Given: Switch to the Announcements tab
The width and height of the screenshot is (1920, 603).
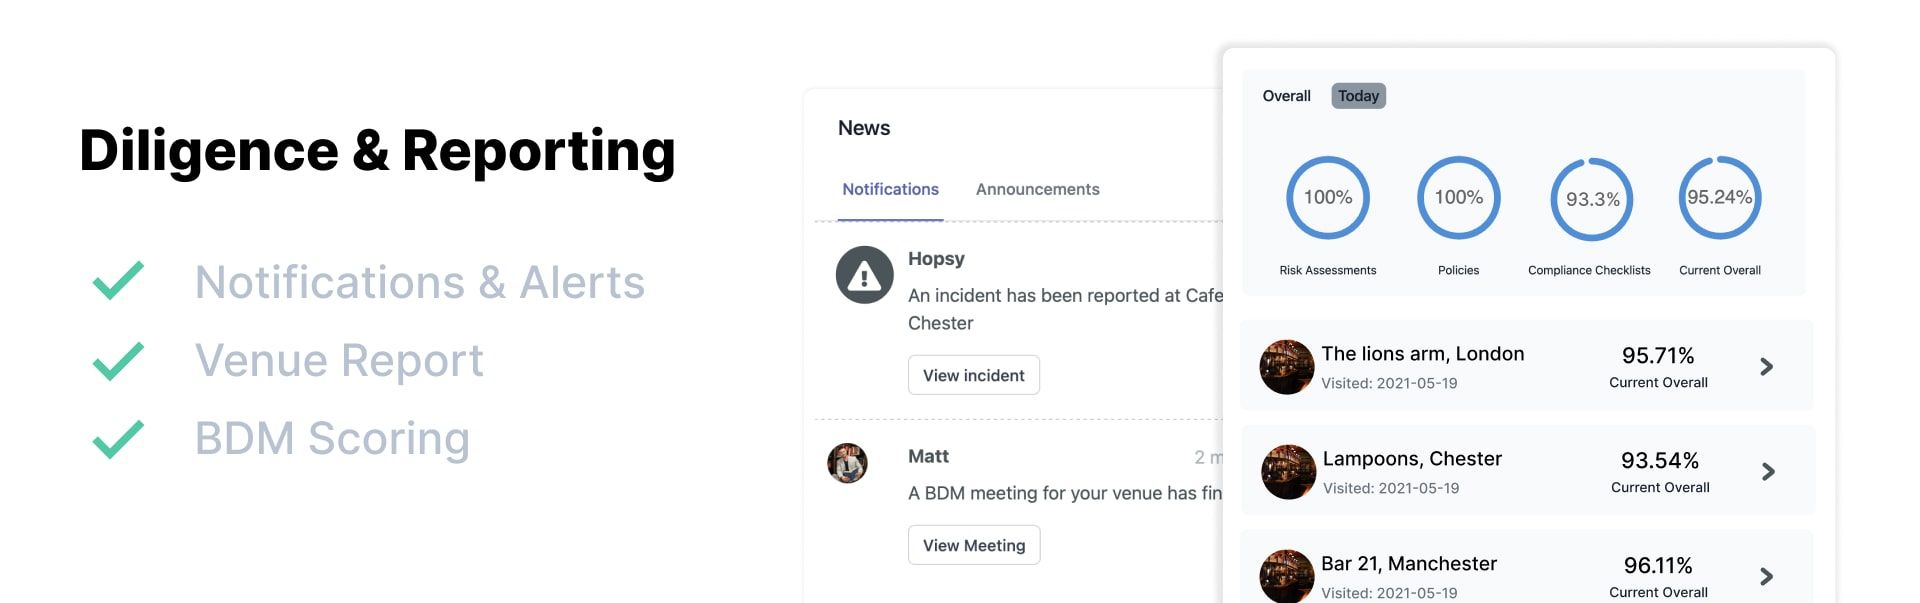Looking at the screenshot, I should click(1037, 189).
